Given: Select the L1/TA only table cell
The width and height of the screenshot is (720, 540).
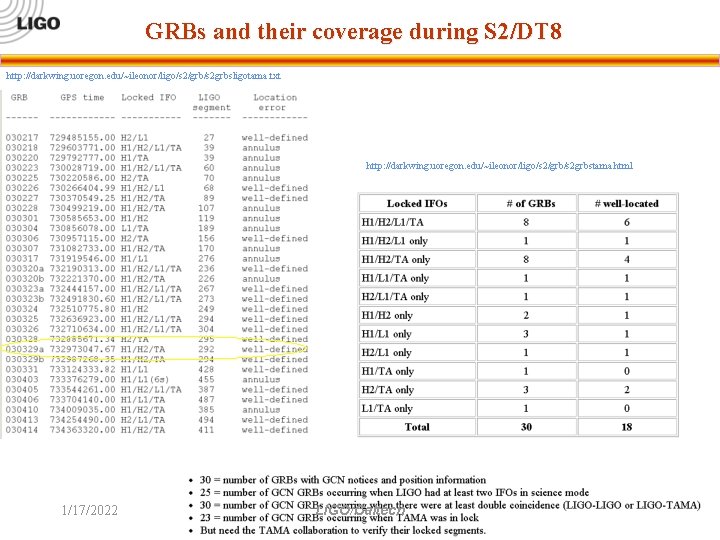Looking at the screenshot, I should 417,408.
